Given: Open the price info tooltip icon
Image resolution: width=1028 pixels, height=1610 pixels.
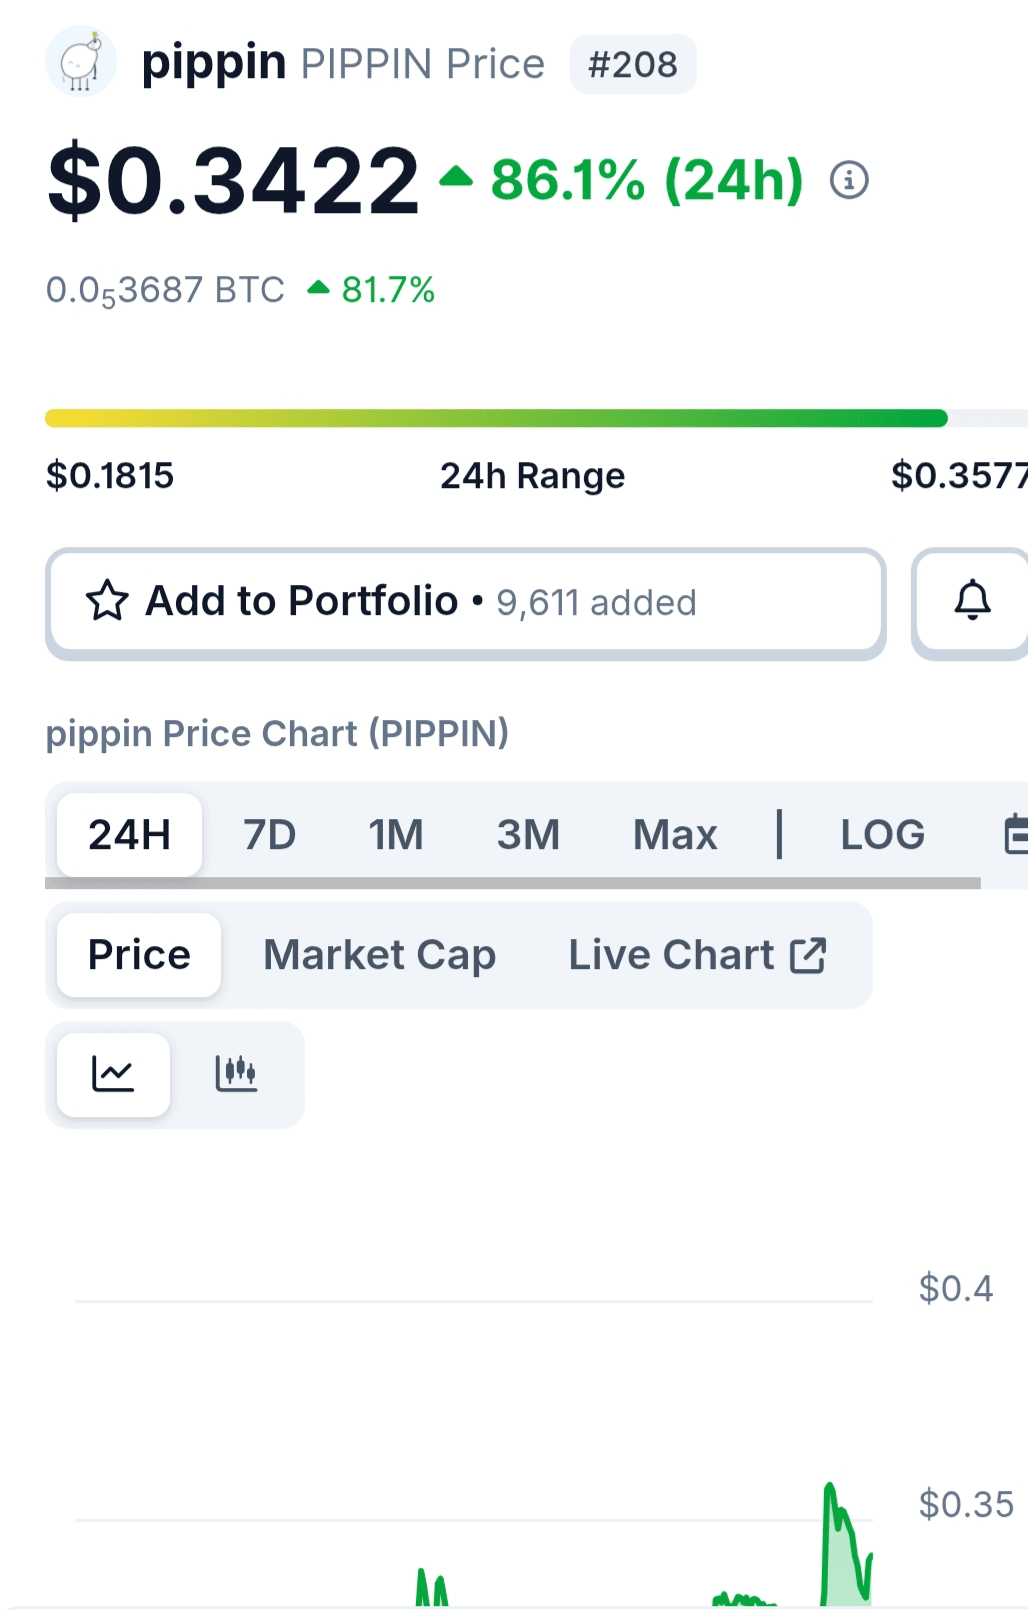Looking at the screenshot, I should pos(849,180).
